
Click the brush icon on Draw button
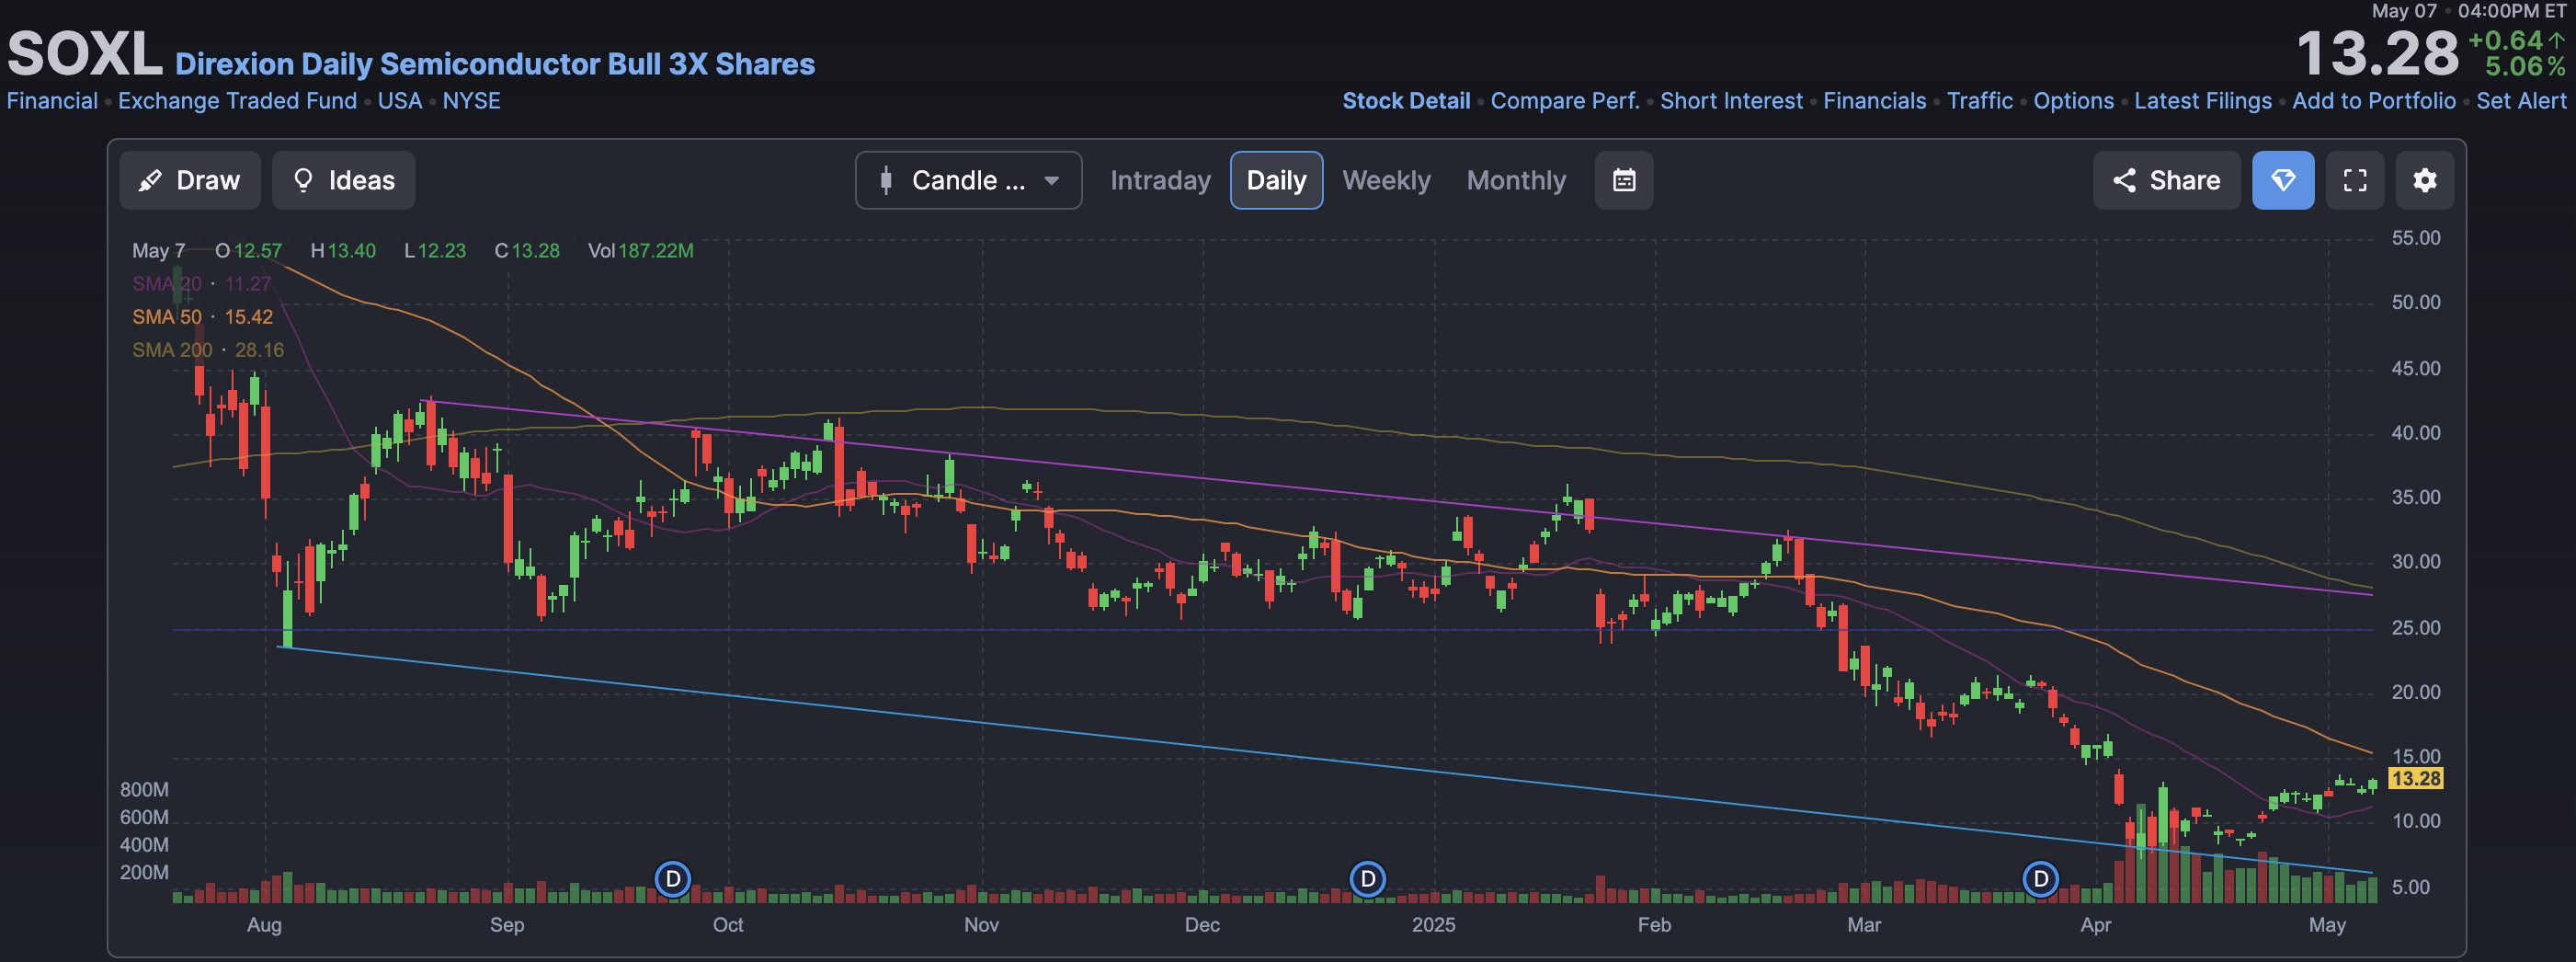[x=150, y=180]
